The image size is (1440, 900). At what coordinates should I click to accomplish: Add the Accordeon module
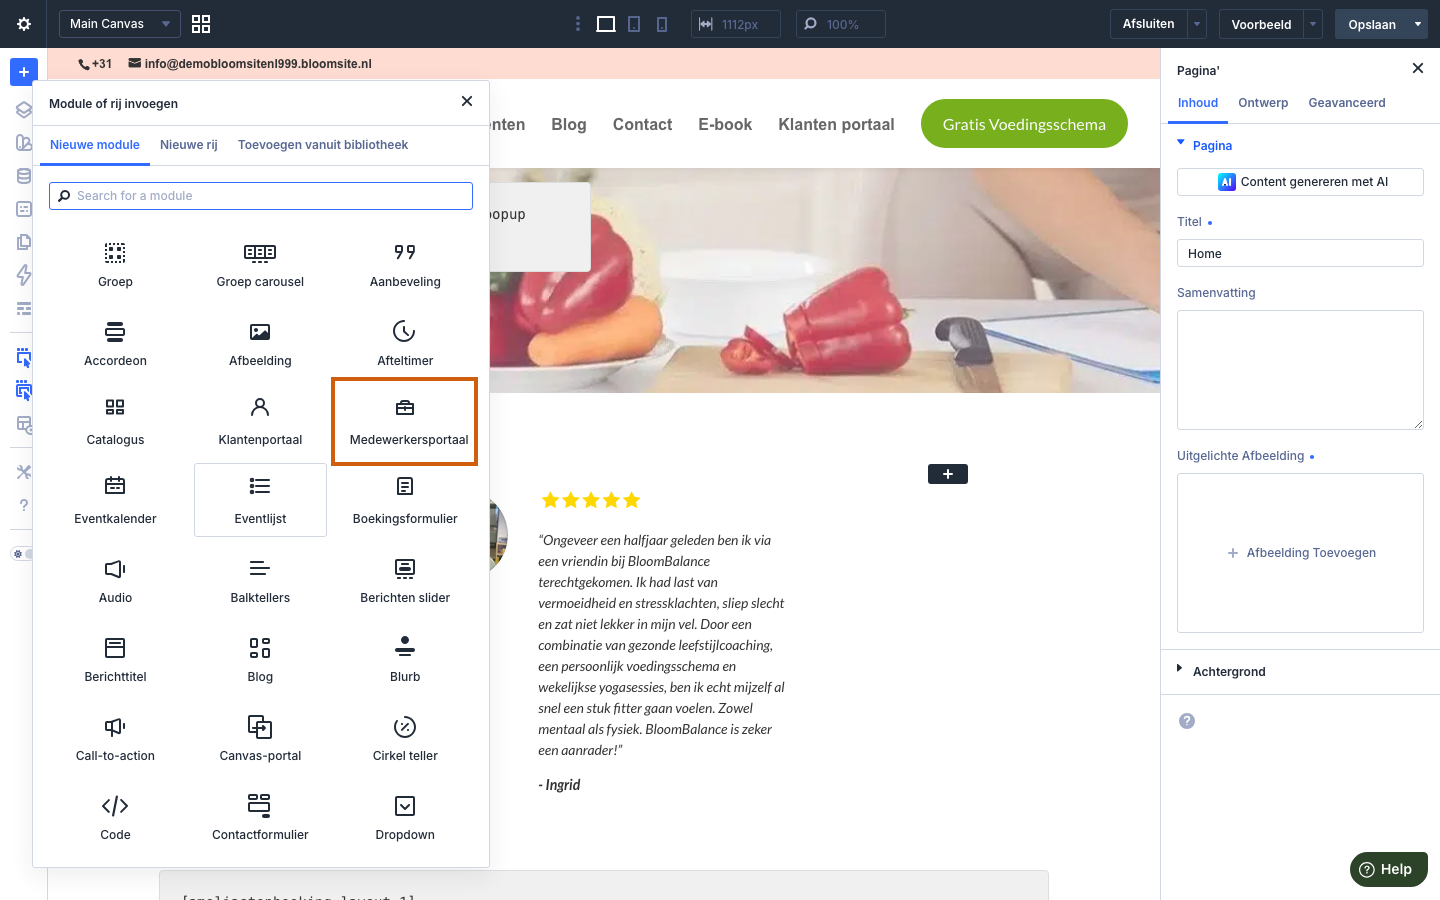pyautogui.click(x=115, y=343)
